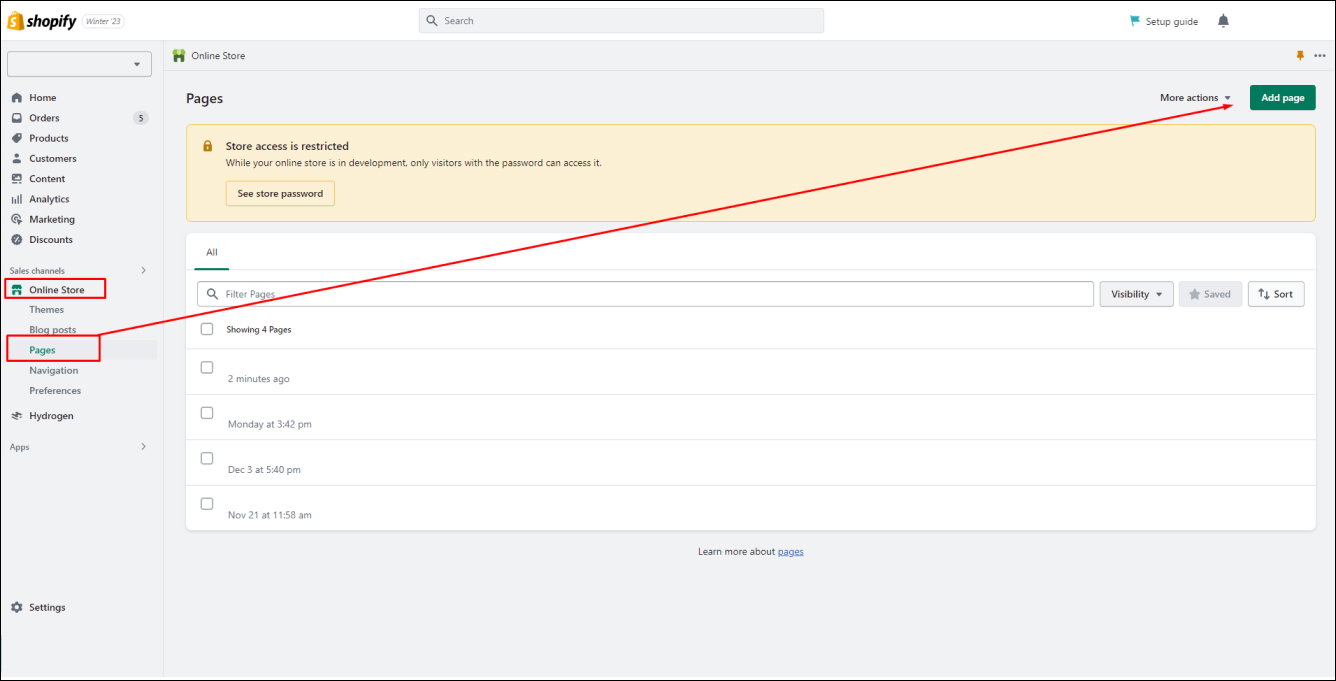This screenshot has height=681, width=1336.
Task: Open the notifications bell
Action: 1223,21
